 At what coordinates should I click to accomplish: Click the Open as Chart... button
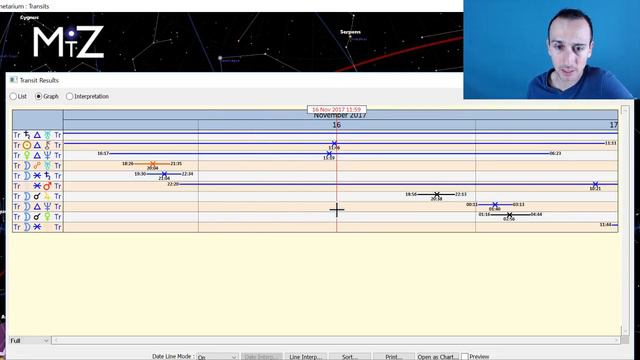coord(438,357)
